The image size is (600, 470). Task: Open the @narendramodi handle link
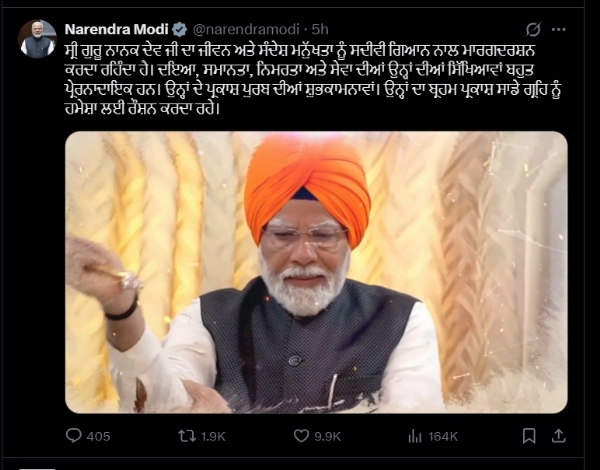point(246,29)
